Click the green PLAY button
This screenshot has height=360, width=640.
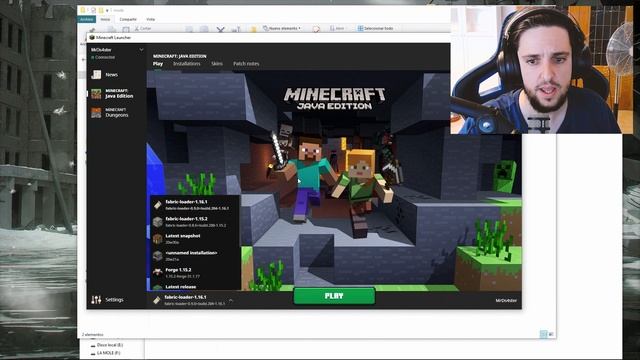pos(334,296)
